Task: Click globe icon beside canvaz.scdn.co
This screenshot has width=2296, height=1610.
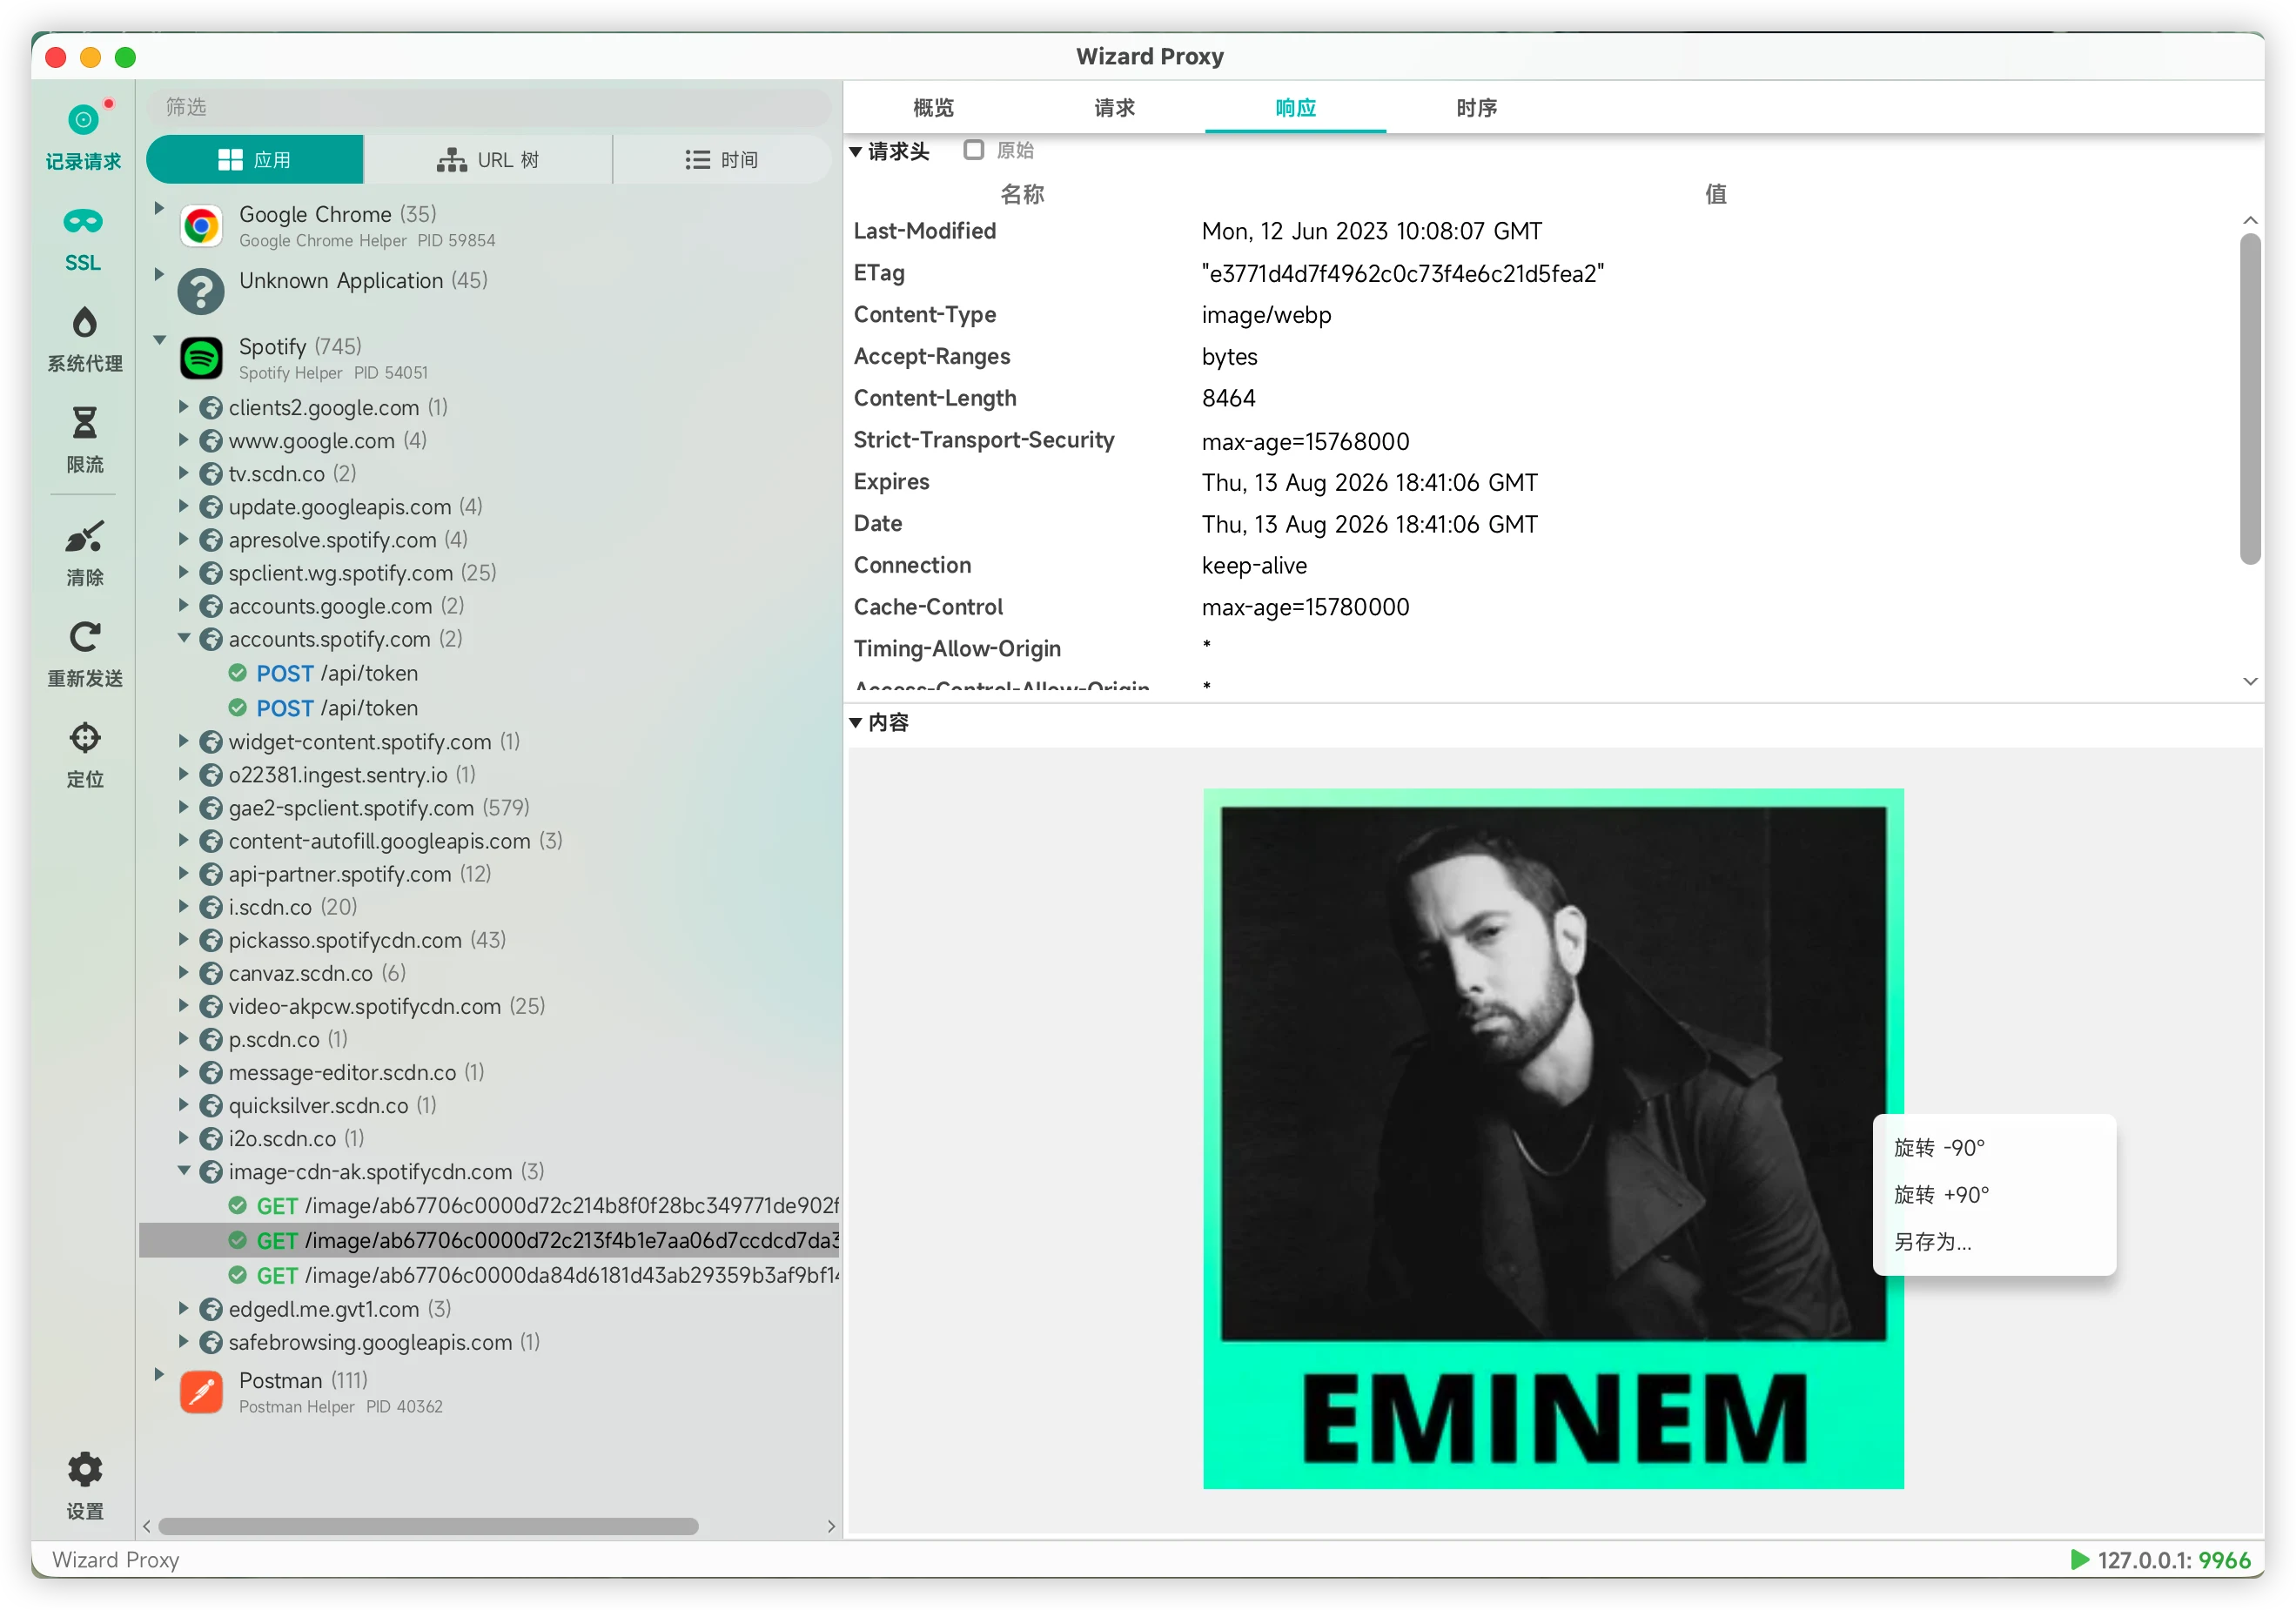Action: tap(211, 973)
